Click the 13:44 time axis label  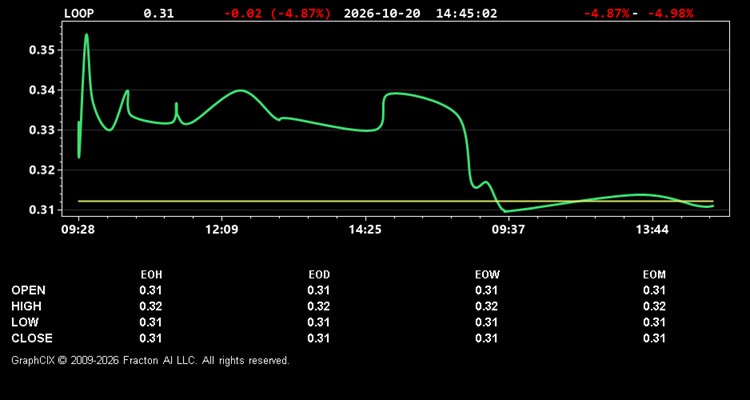[652, 230]
